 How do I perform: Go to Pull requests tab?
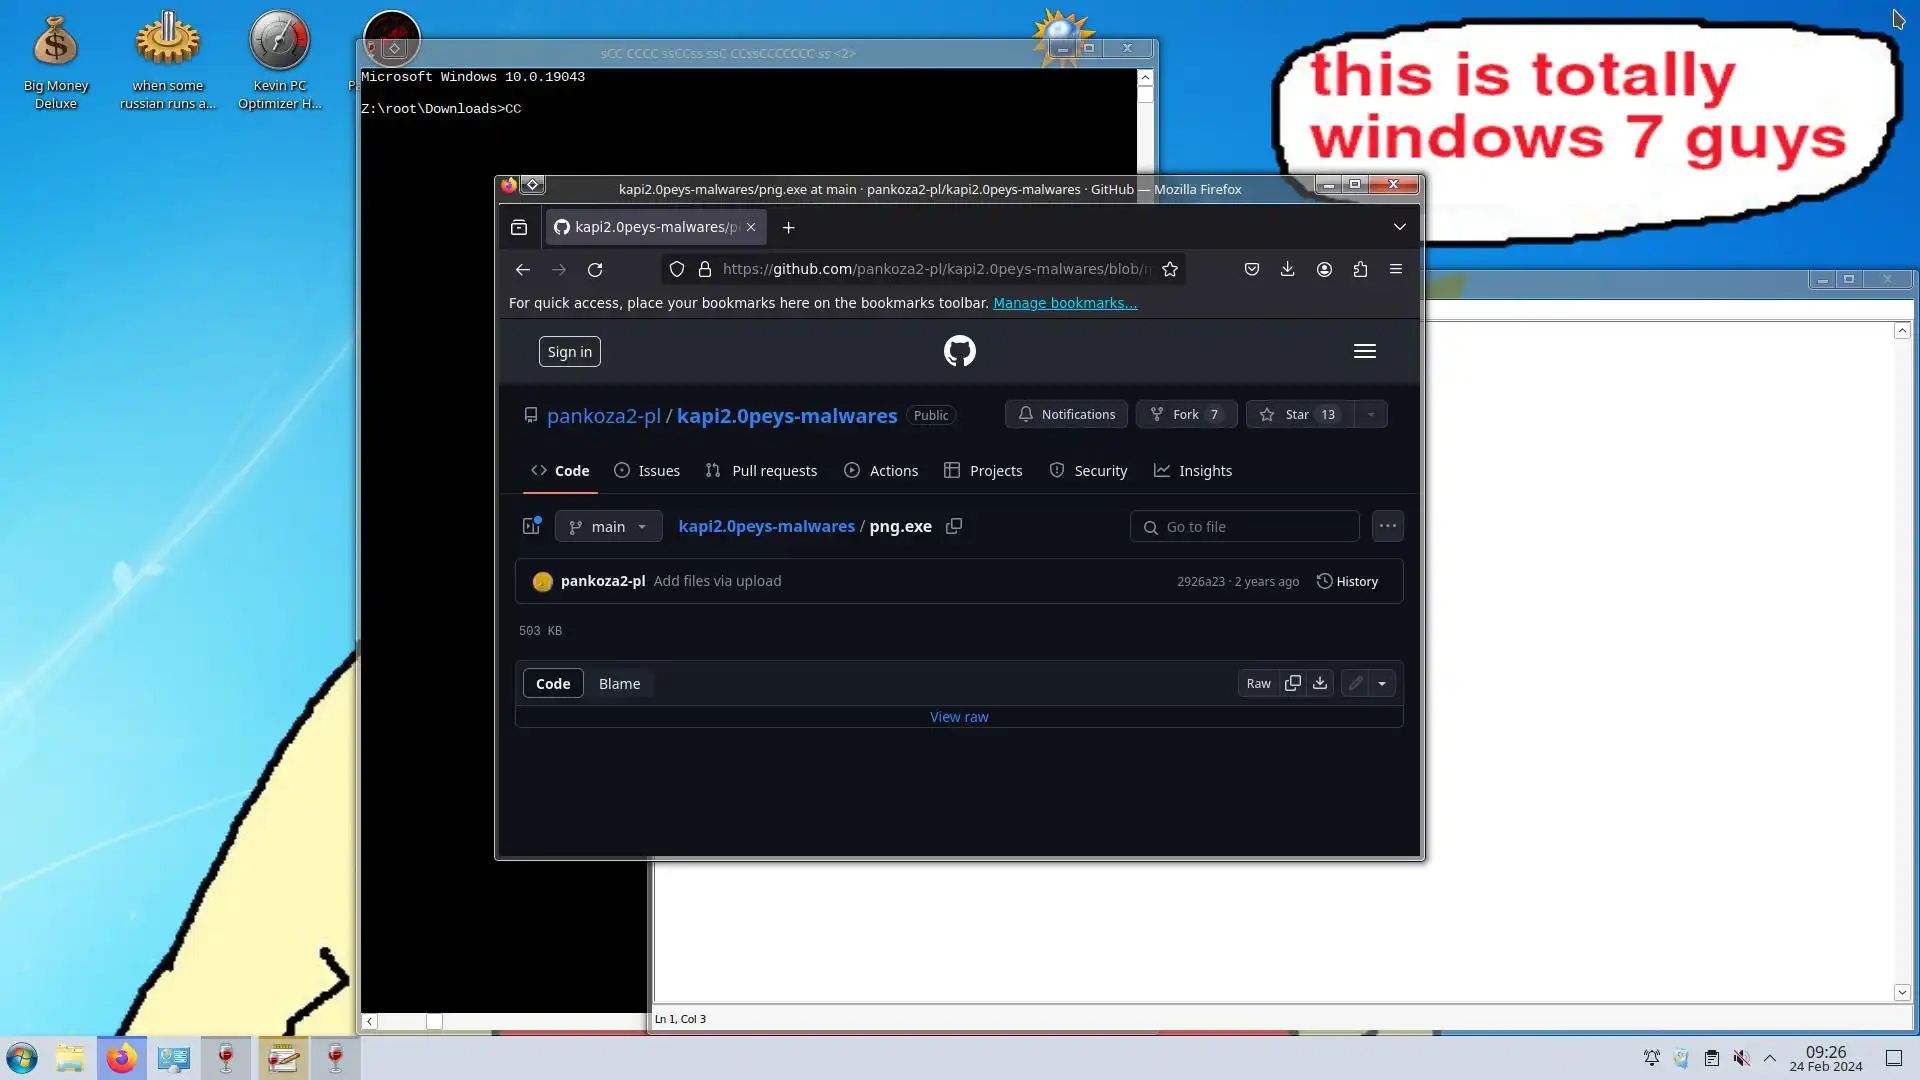[762, 471]
